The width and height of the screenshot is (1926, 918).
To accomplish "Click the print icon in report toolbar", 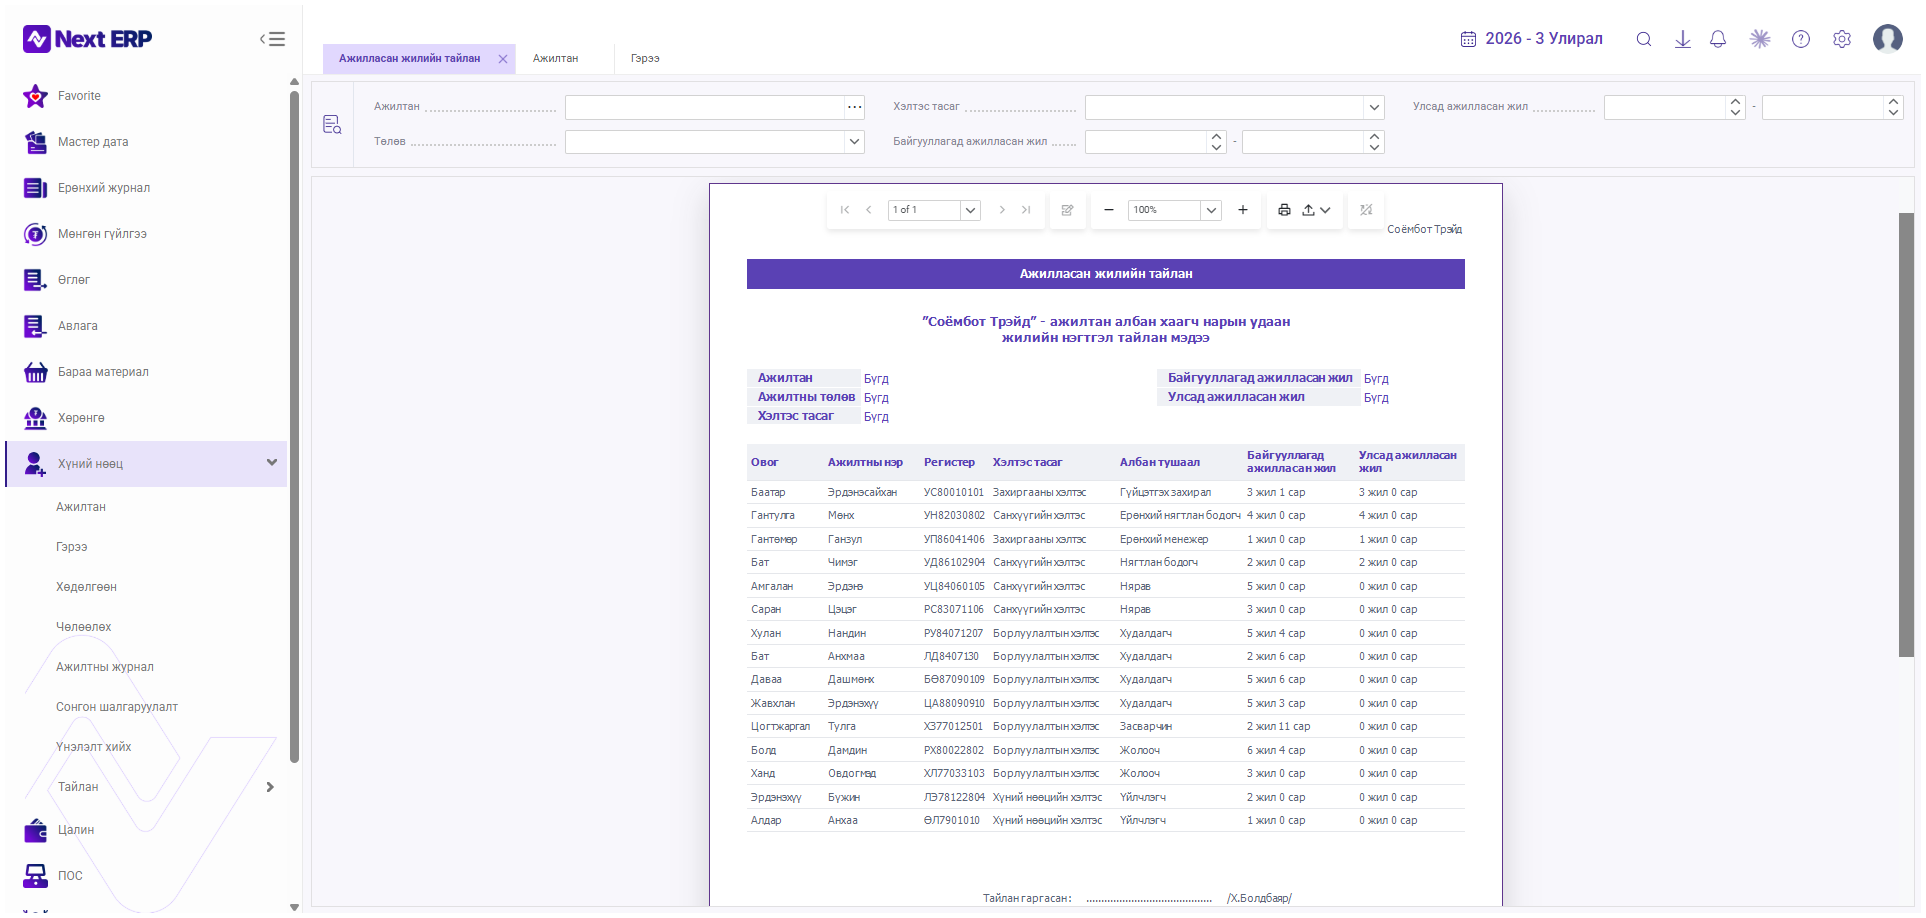I will pos(1284,210).
